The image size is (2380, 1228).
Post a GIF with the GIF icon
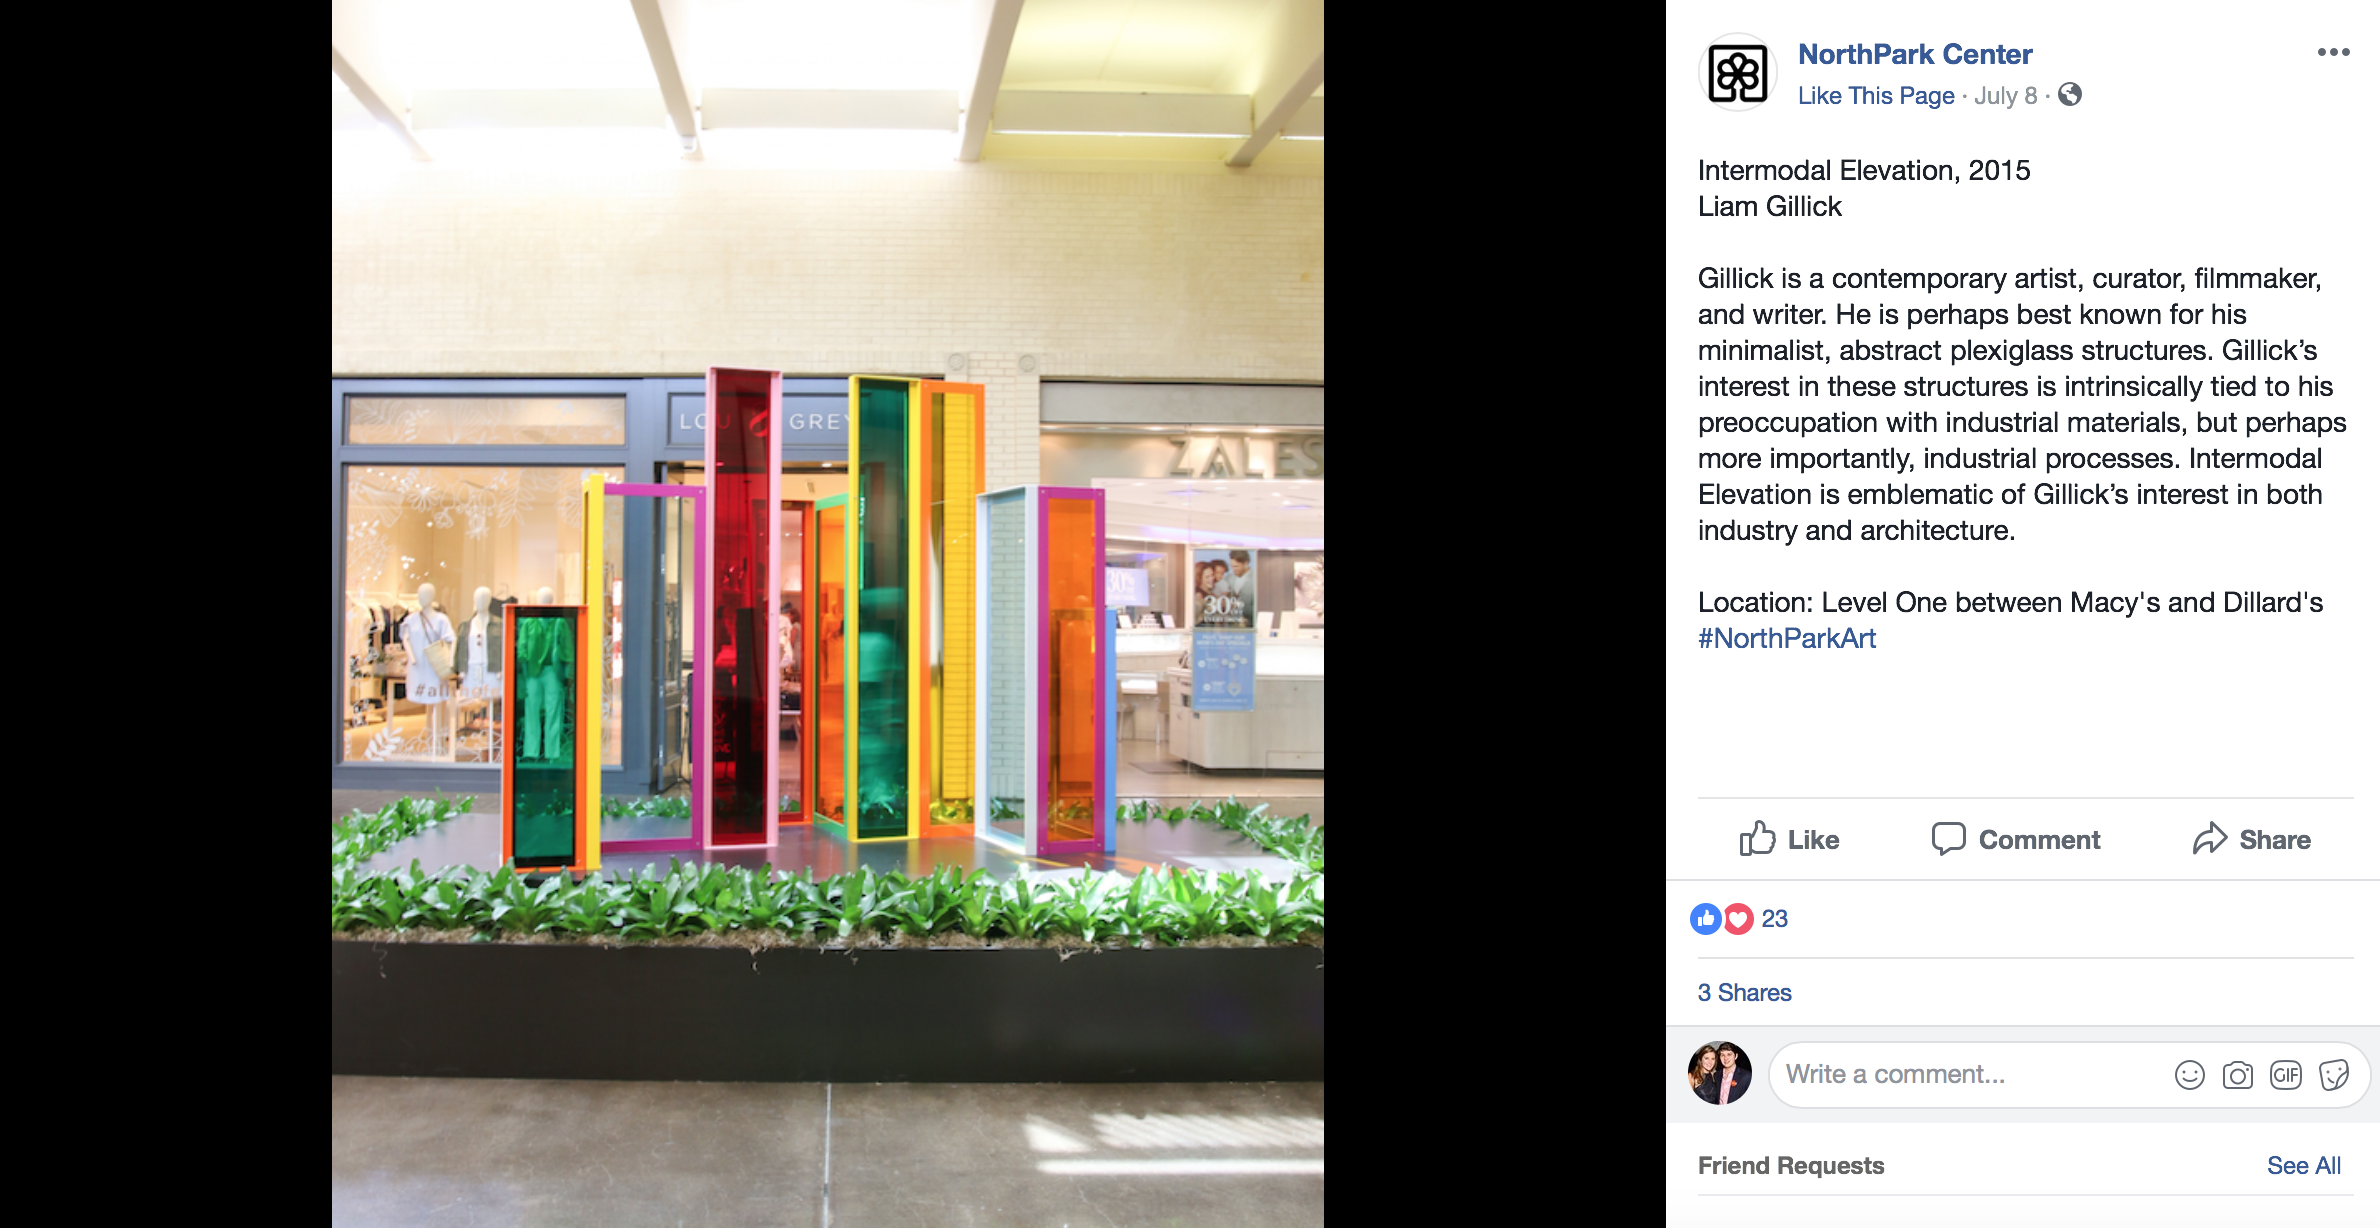(x=2285, y=1075)
